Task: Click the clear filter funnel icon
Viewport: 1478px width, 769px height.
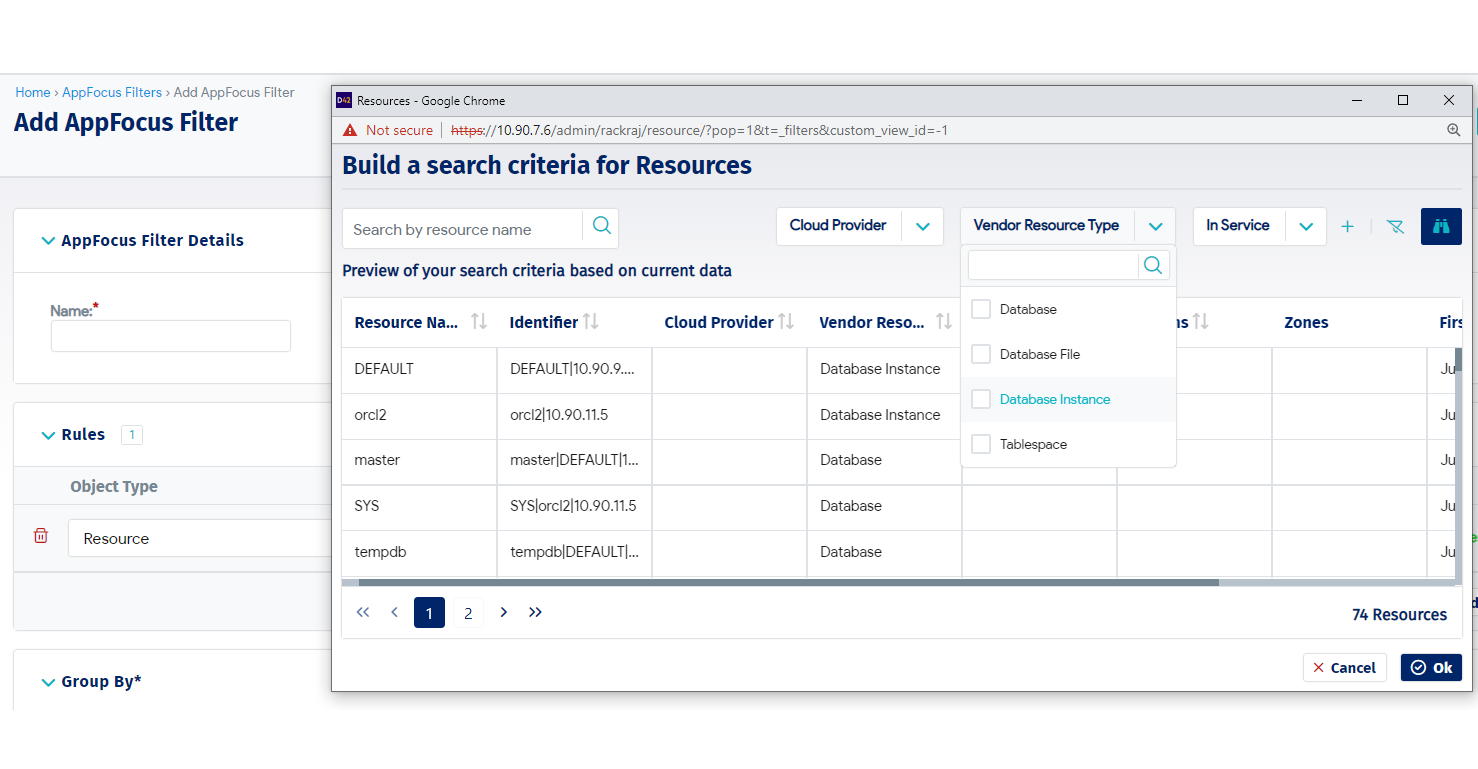Action: point(1395,226)
